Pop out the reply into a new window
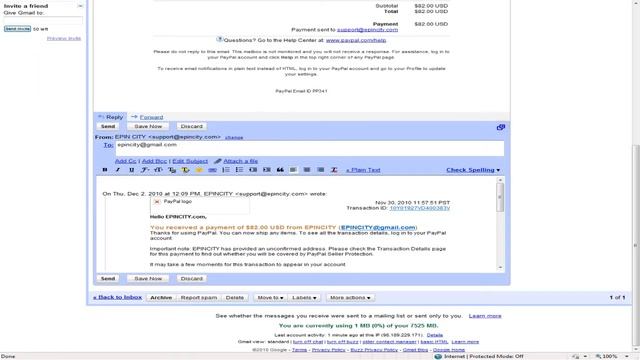 point(501,127)
